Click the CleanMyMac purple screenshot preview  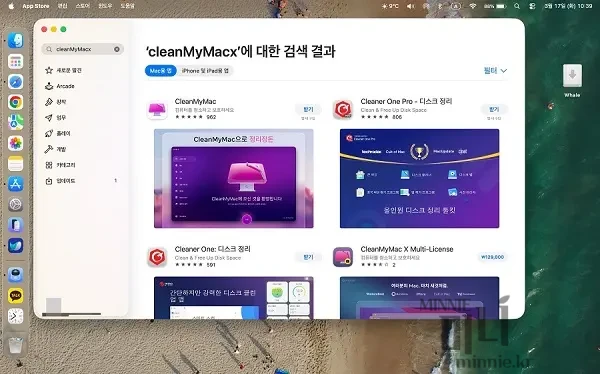(x=233, y=178)
